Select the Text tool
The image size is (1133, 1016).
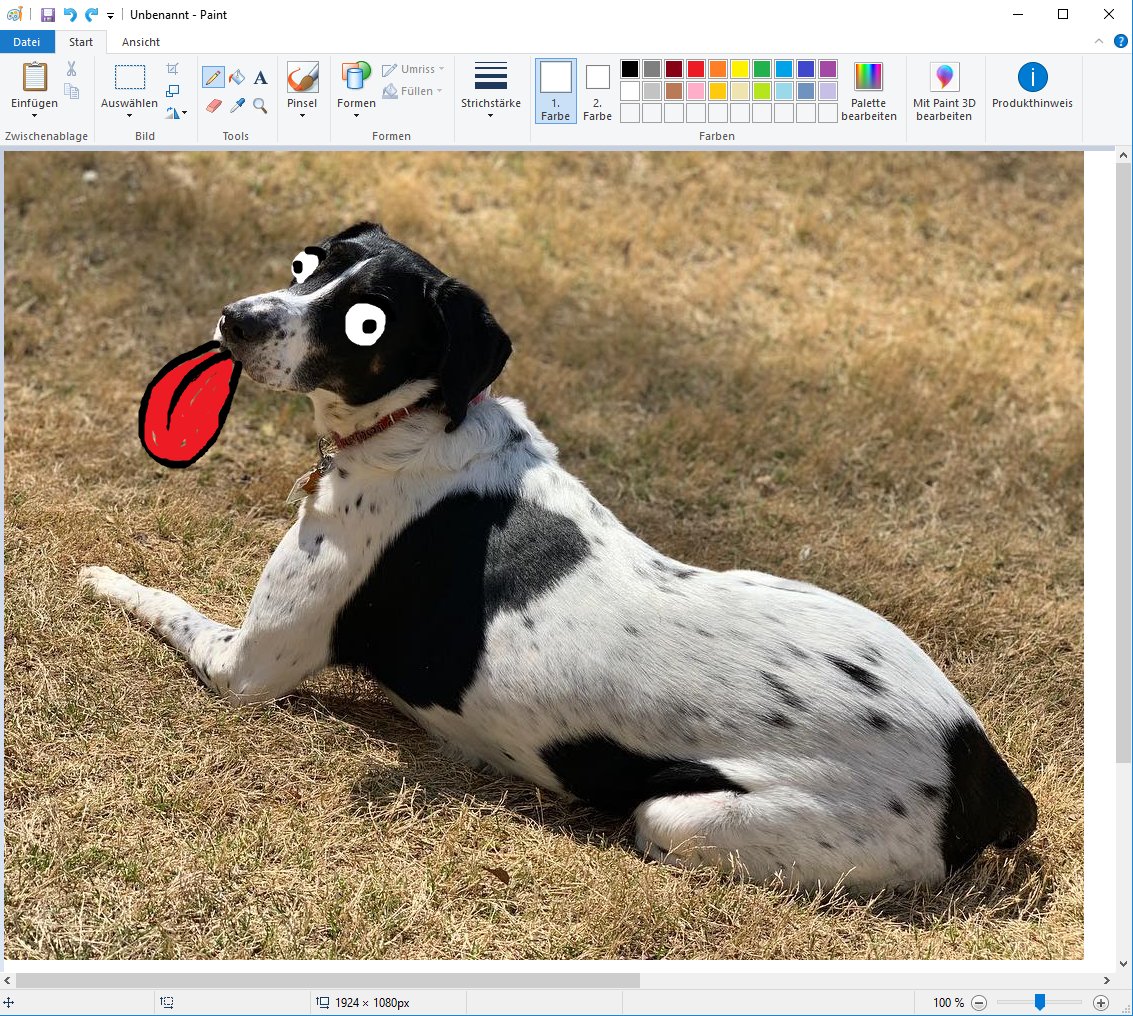click(x=261, y=77)
